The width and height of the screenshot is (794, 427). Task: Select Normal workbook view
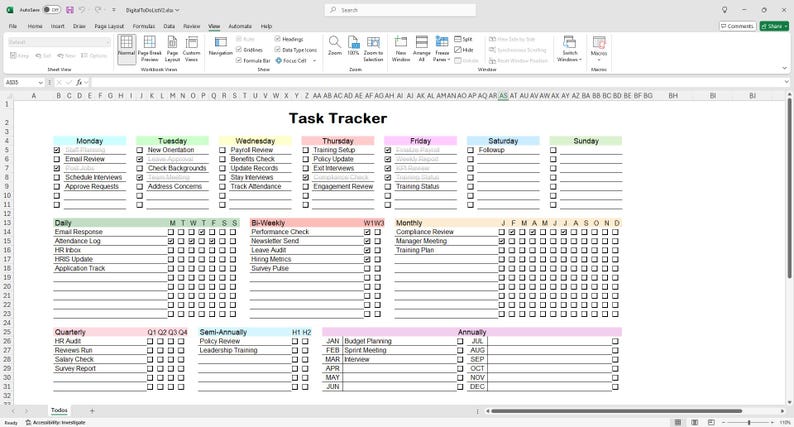click(x=127, y=49)
